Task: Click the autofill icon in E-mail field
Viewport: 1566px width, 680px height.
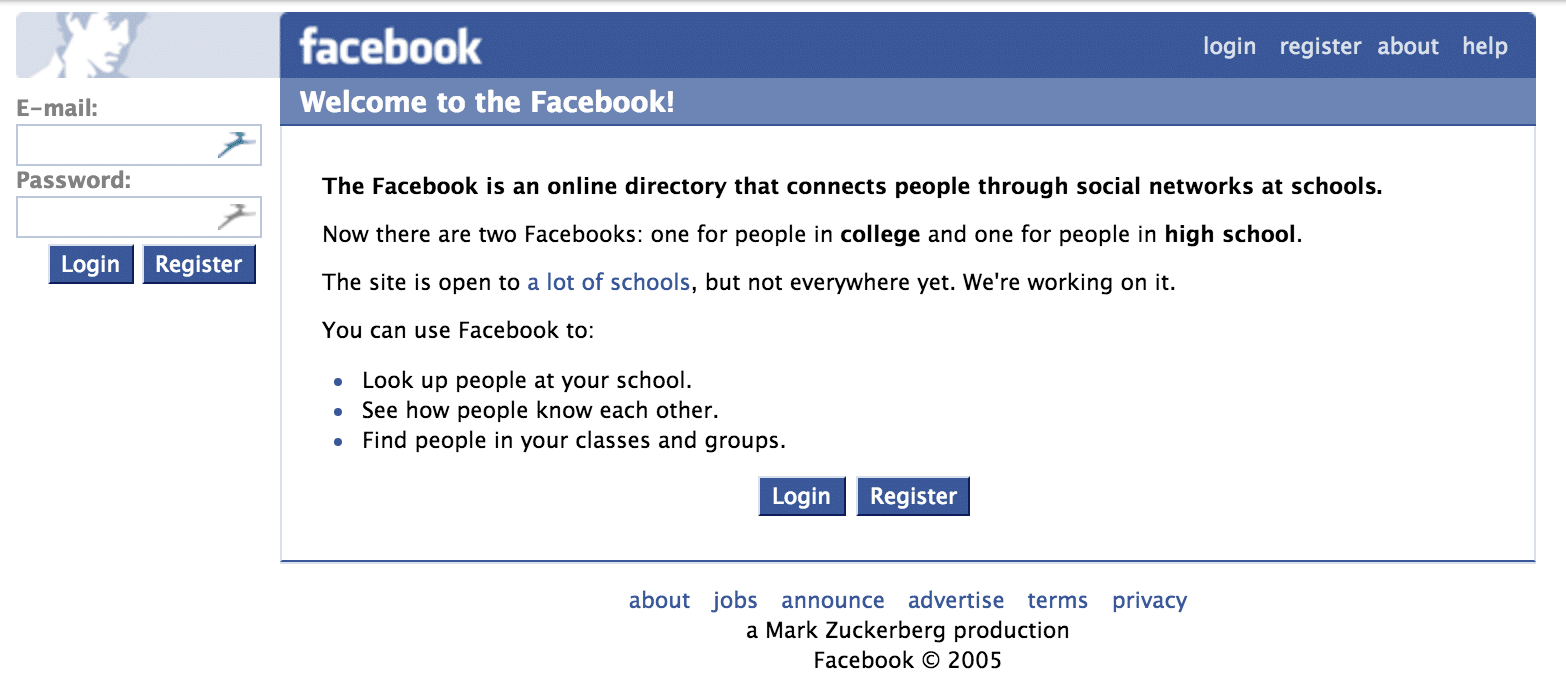Action: 236,145
